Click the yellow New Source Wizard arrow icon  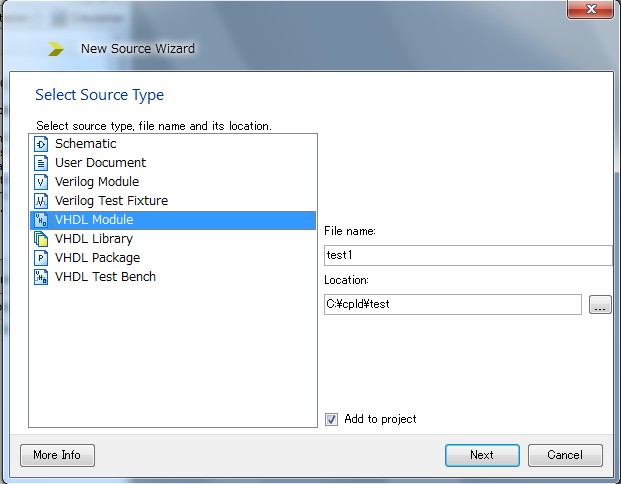56,49
